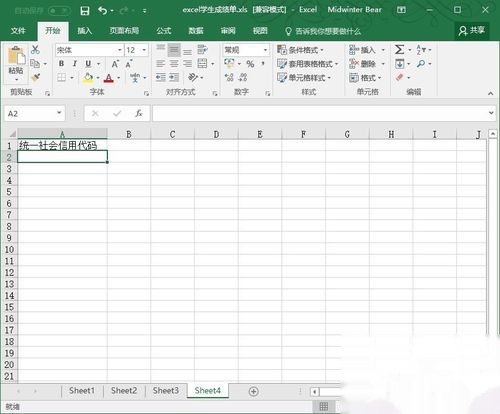Align text right
The width and height of the screenshot is (500, 414).
(x=187, y=64)
